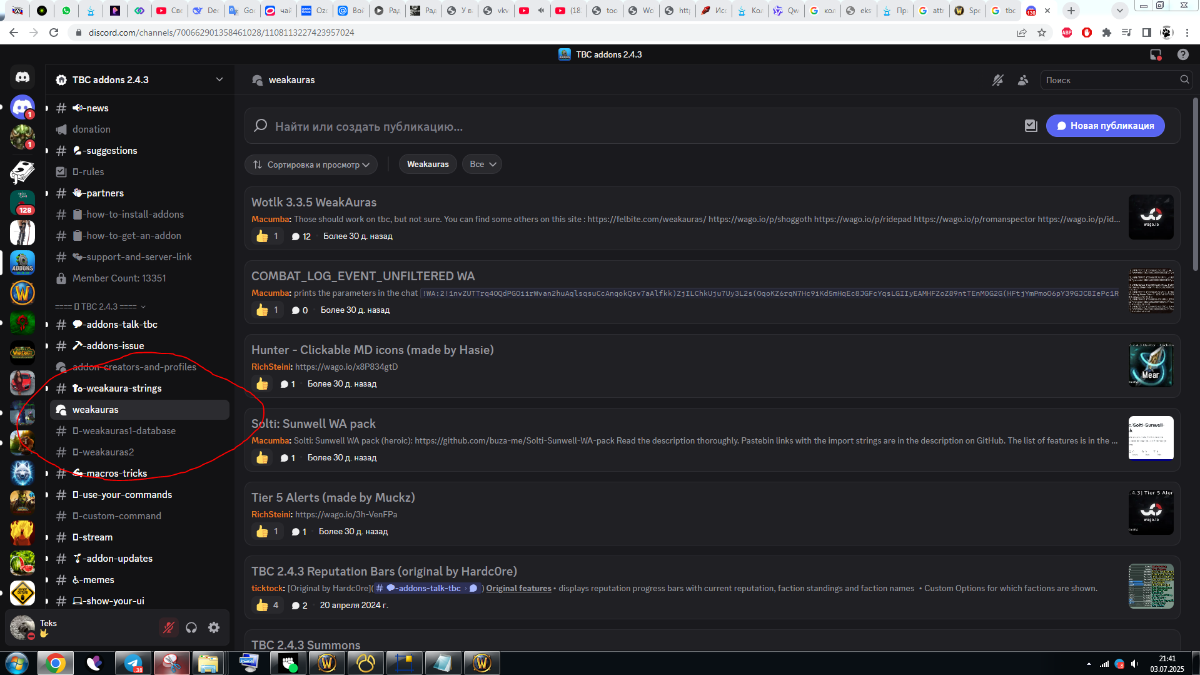React thumbs up on Wotlk 3.3.5 WeakAuras
Screen dimensions: 1200x675
tap(267, 236)
